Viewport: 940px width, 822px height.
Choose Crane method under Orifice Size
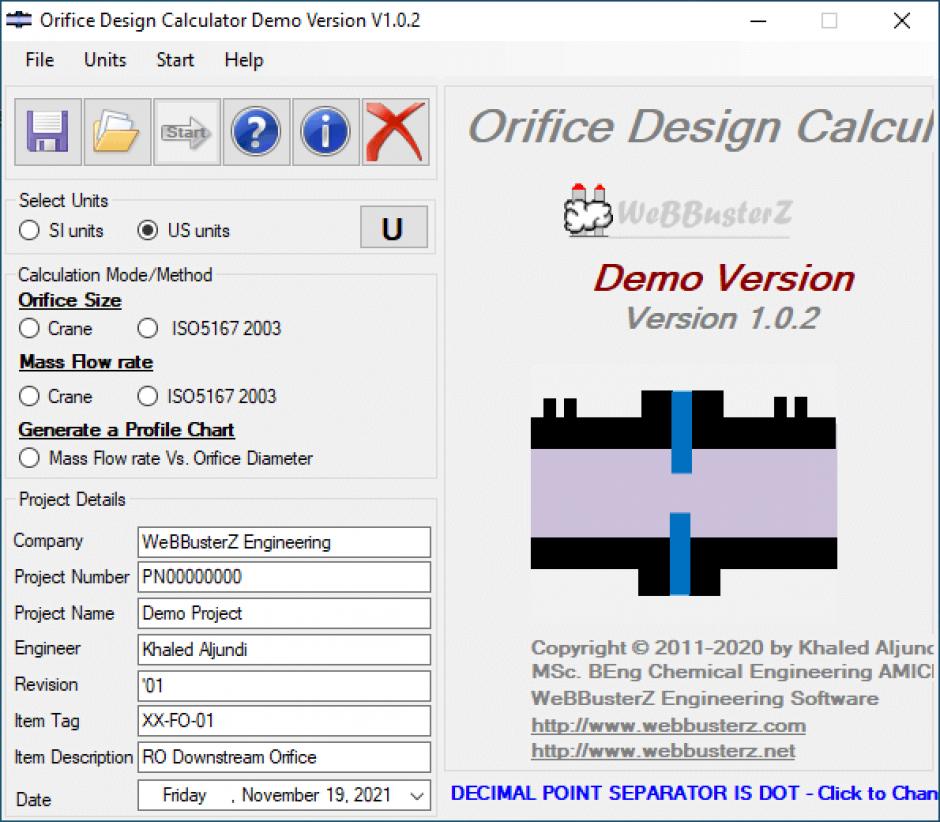29,328
